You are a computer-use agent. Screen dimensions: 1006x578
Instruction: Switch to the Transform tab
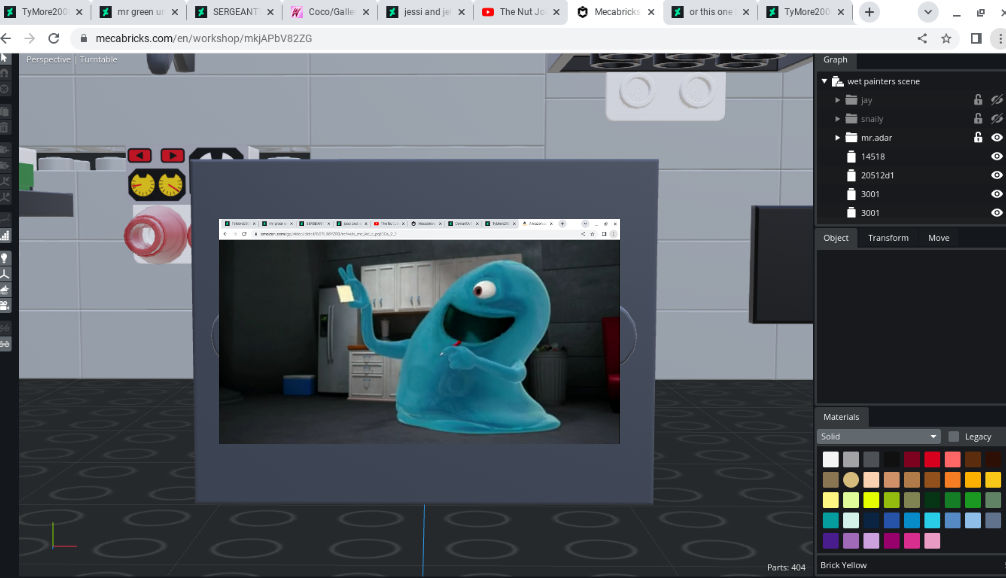point(888,238)
